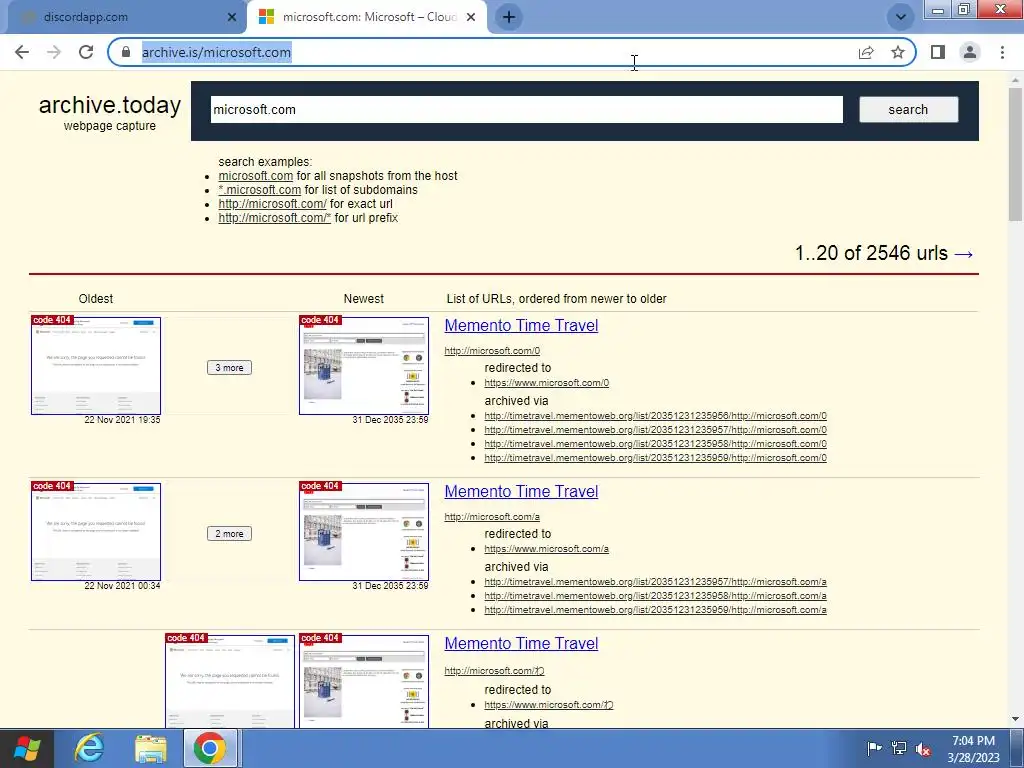Open third Memento Time Travel heading link
Viewport: 1024px width, 768px height.
point(521,643)
